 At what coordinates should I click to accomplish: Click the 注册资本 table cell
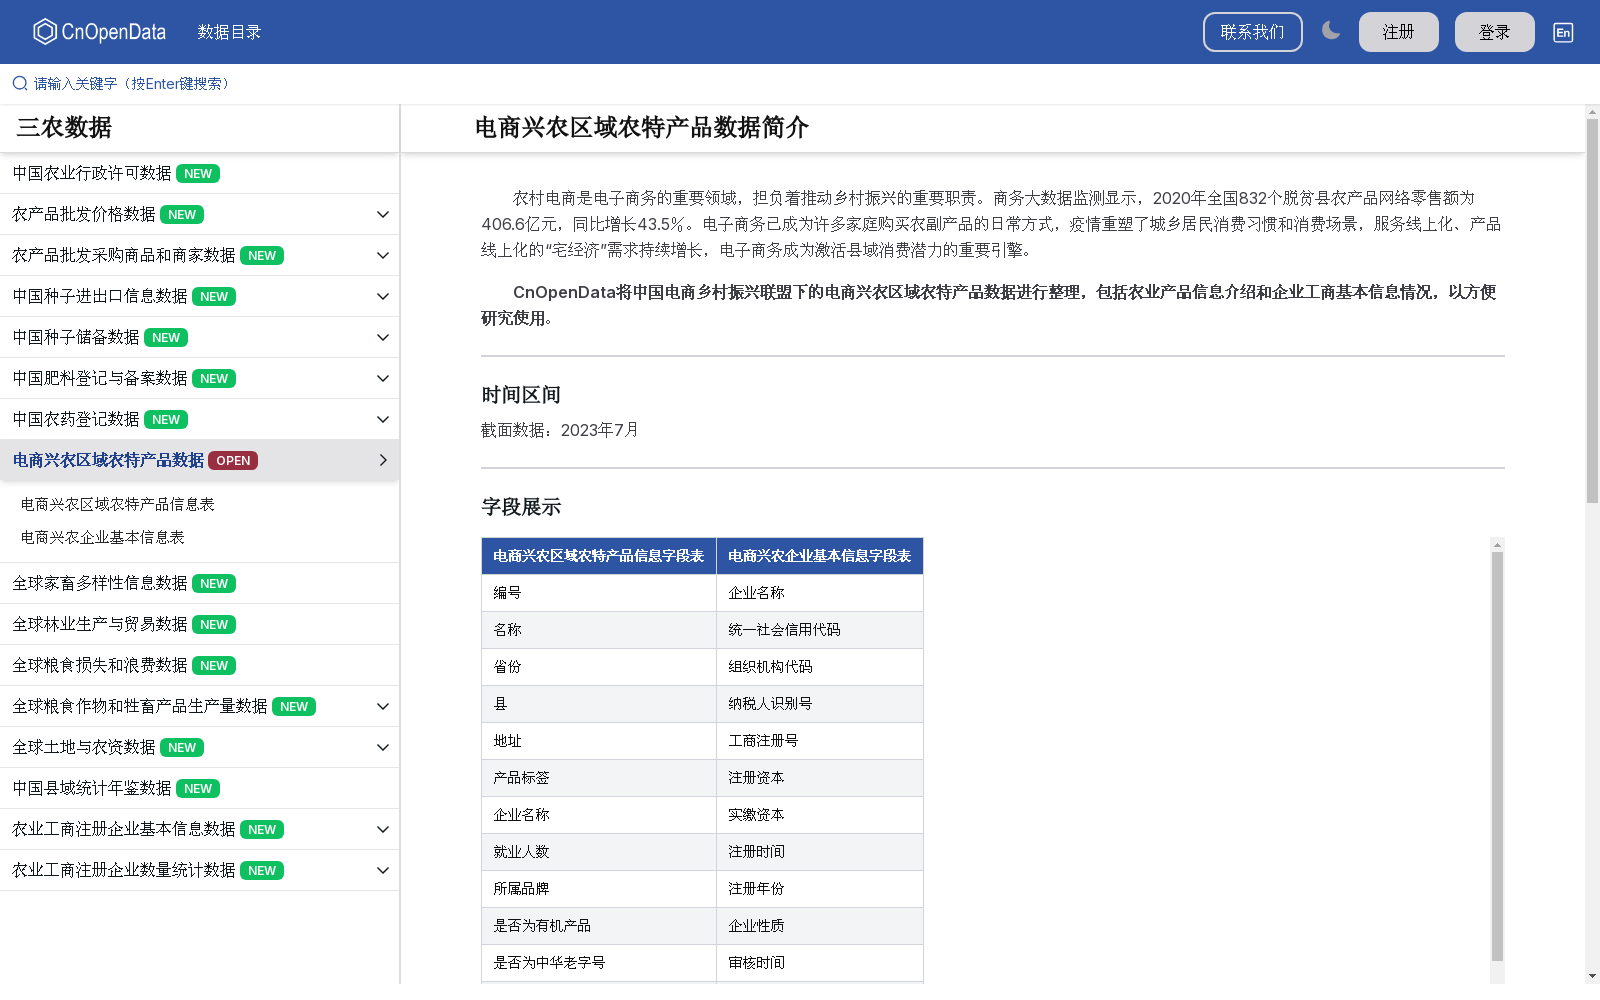coord(819,777)
